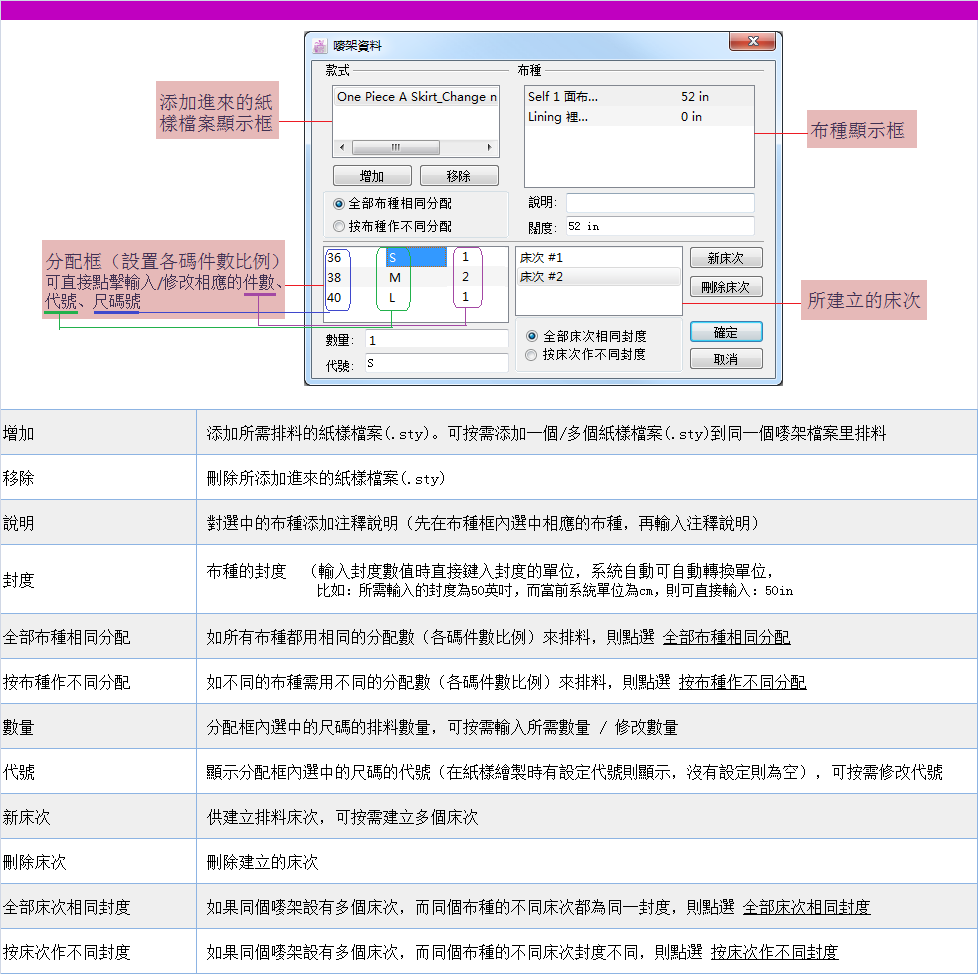This screenshot has height=974, width=978.
Task: Click into the 說明 input field
Action: tap(660, 203)
